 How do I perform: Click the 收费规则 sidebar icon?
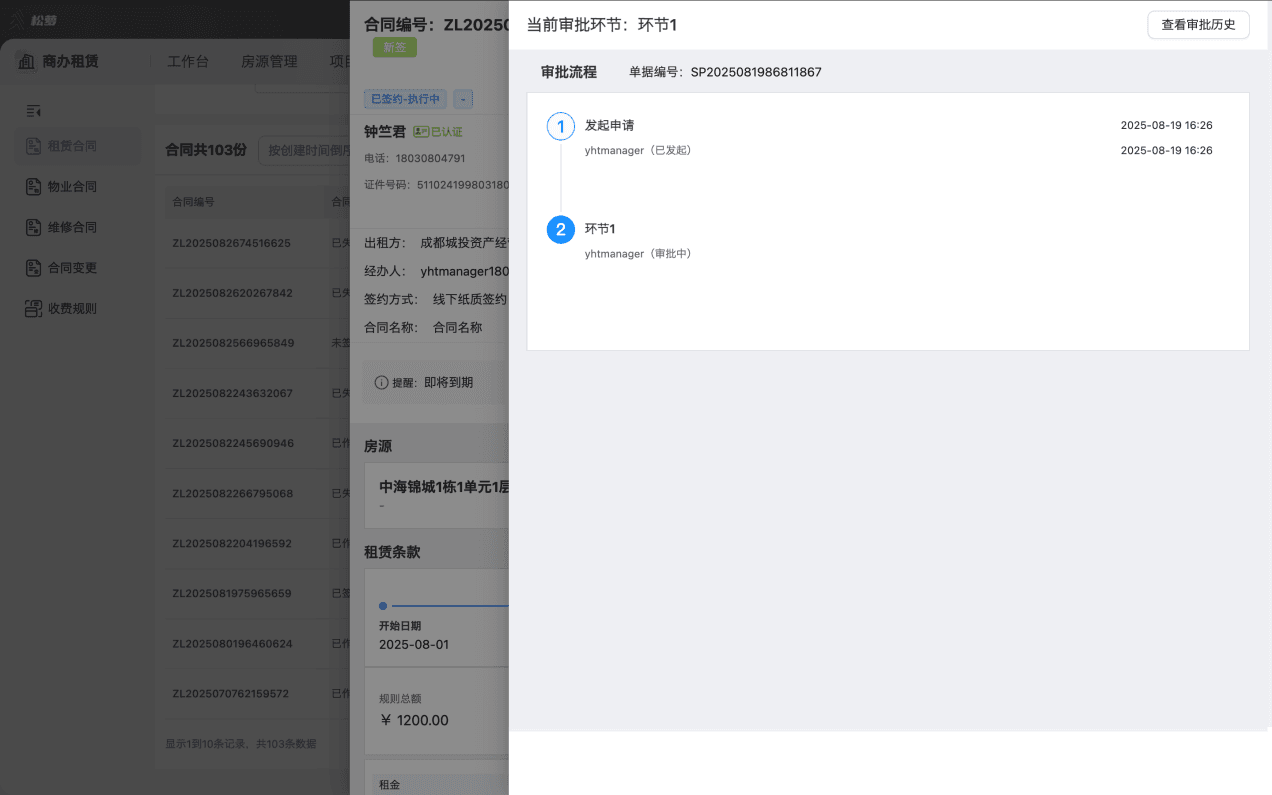[x=33, y=309]
